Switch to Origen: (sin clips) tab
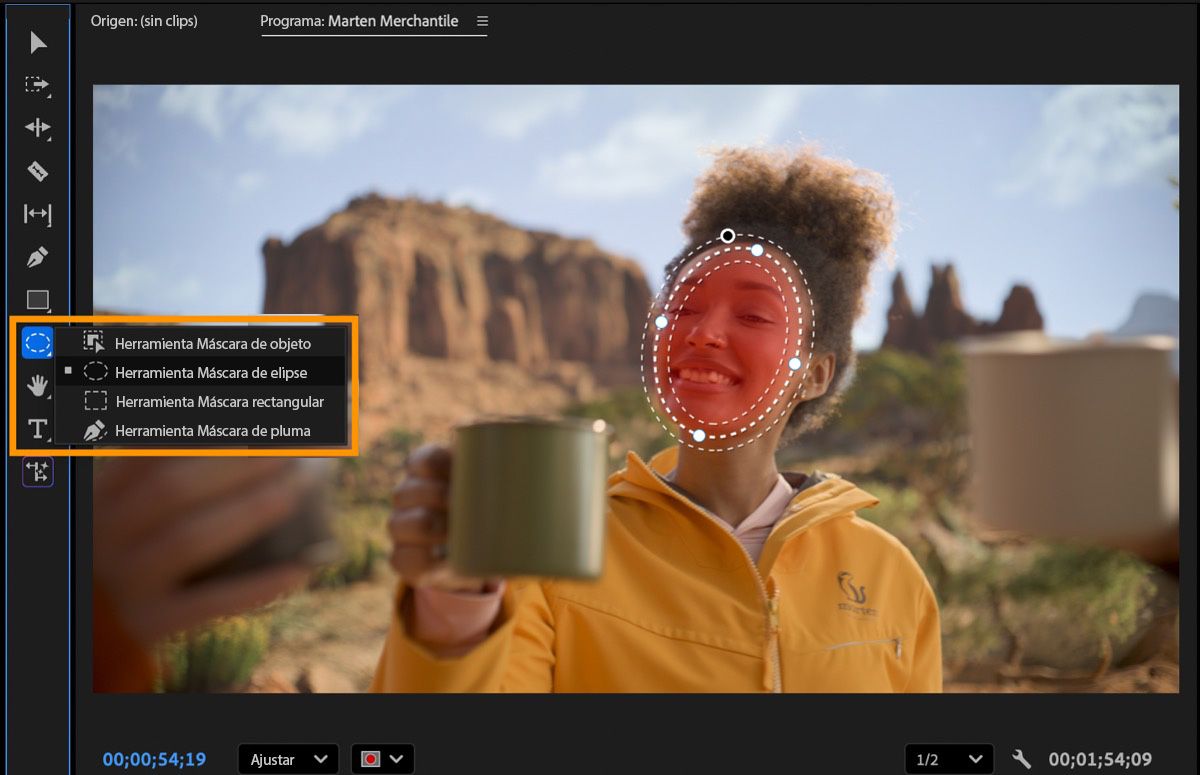 pyautogui.click(x=144, y=21)
